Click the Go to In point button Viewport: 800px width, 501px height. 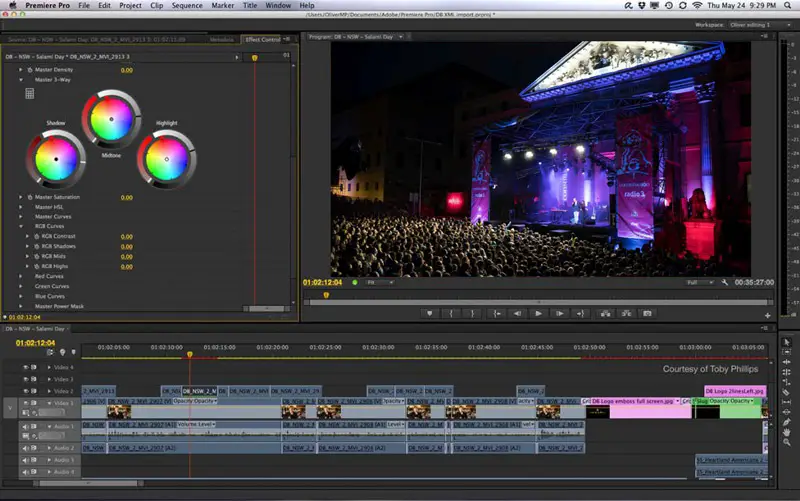tap(496, 313)
